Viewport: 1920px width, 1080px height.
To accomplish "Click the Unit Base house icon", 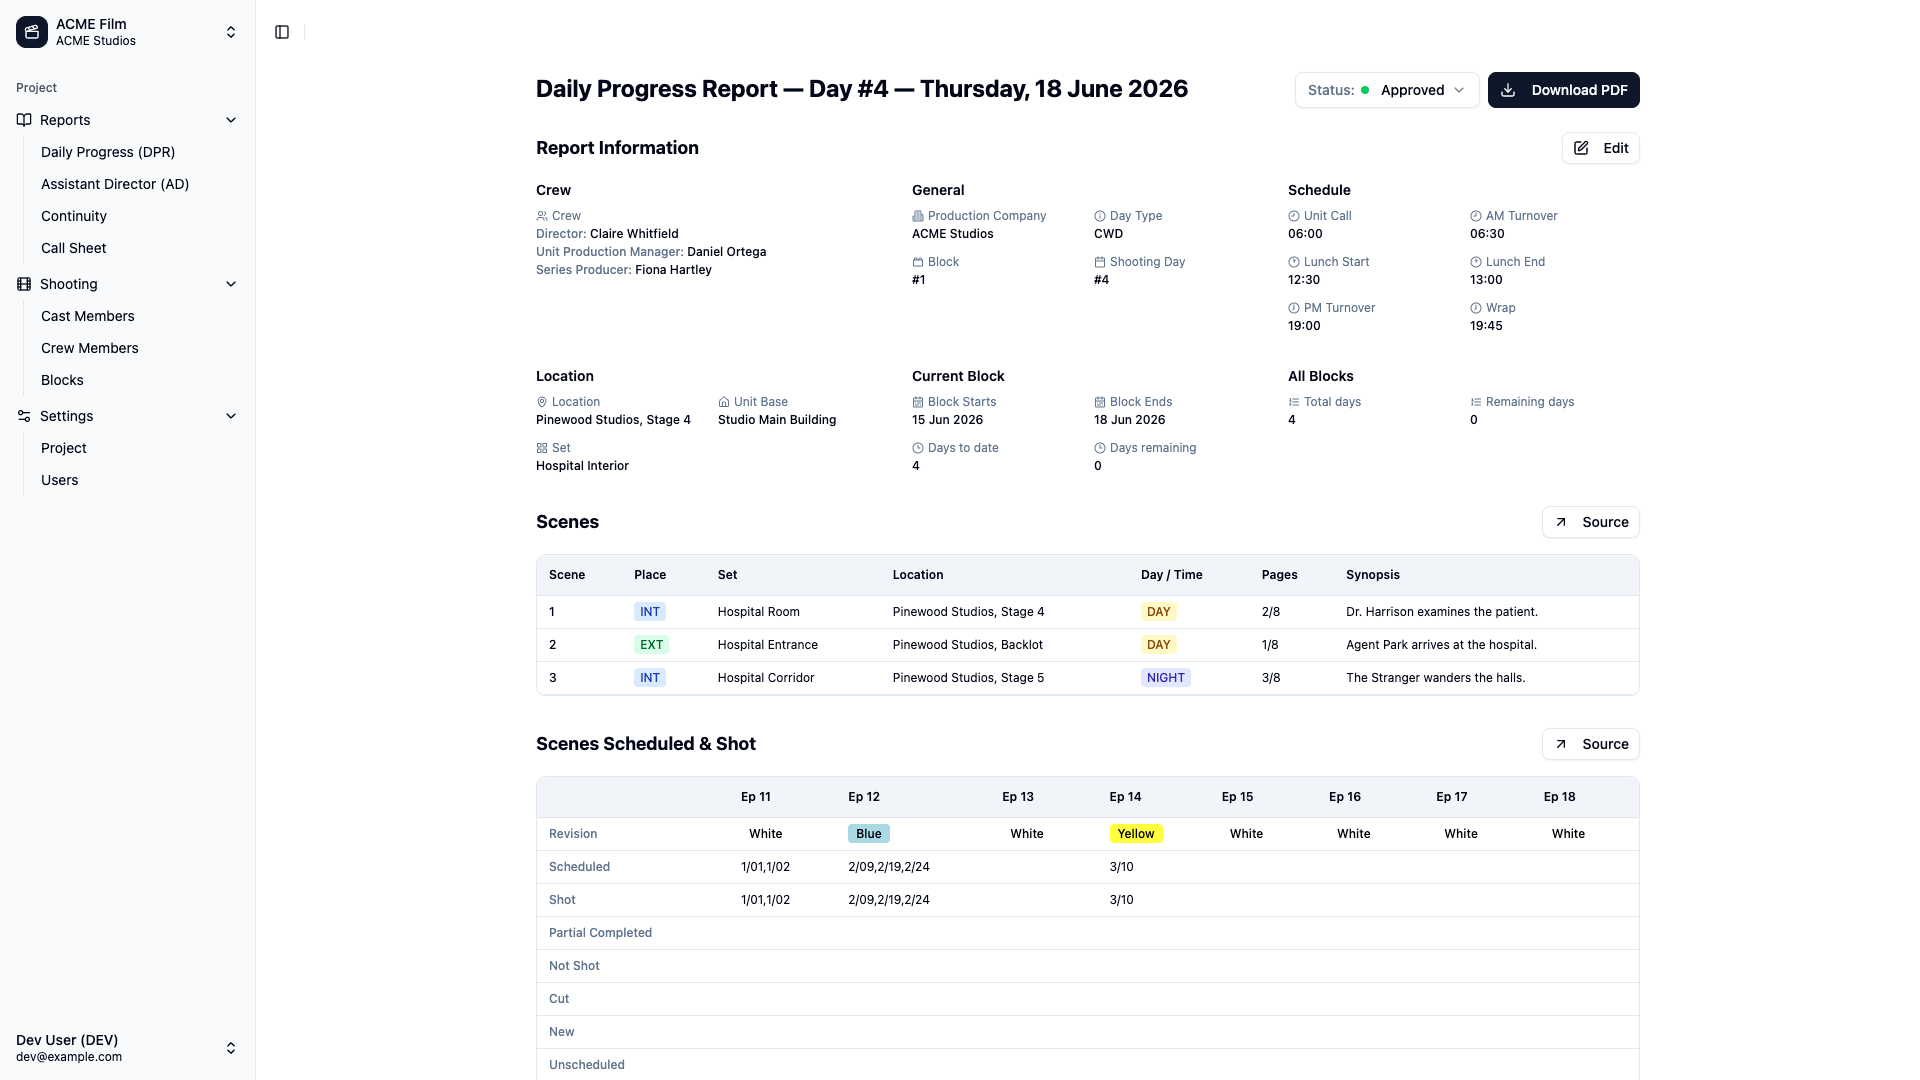I will tap(724, 402).
